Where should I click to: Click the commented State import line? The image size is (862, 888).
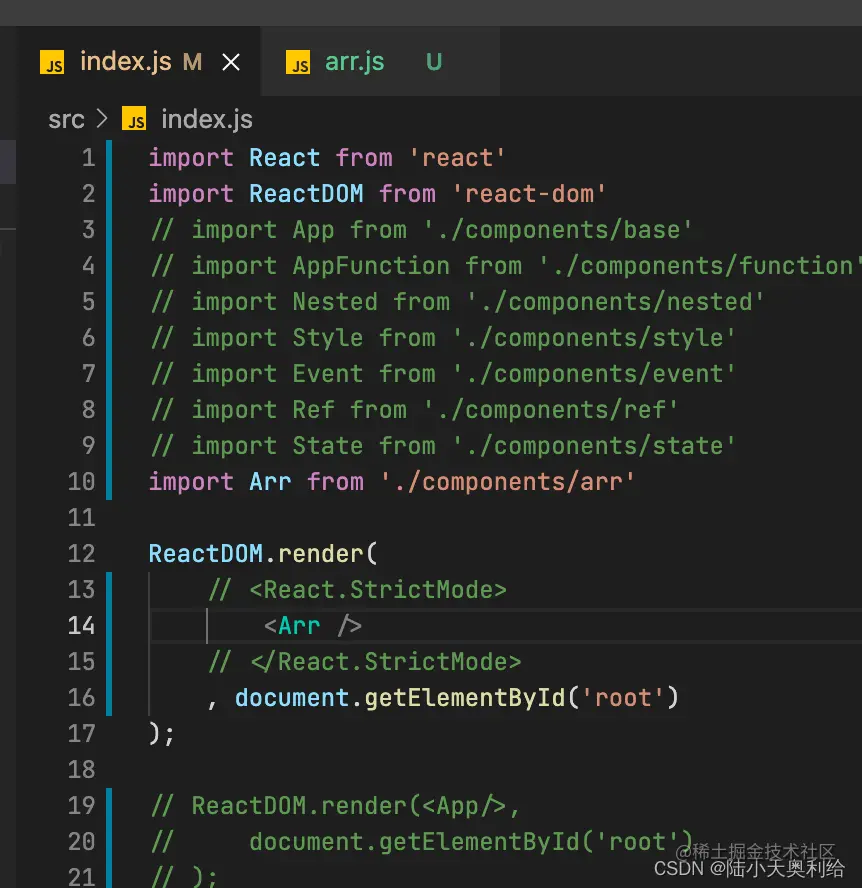[x=443, y=446]
